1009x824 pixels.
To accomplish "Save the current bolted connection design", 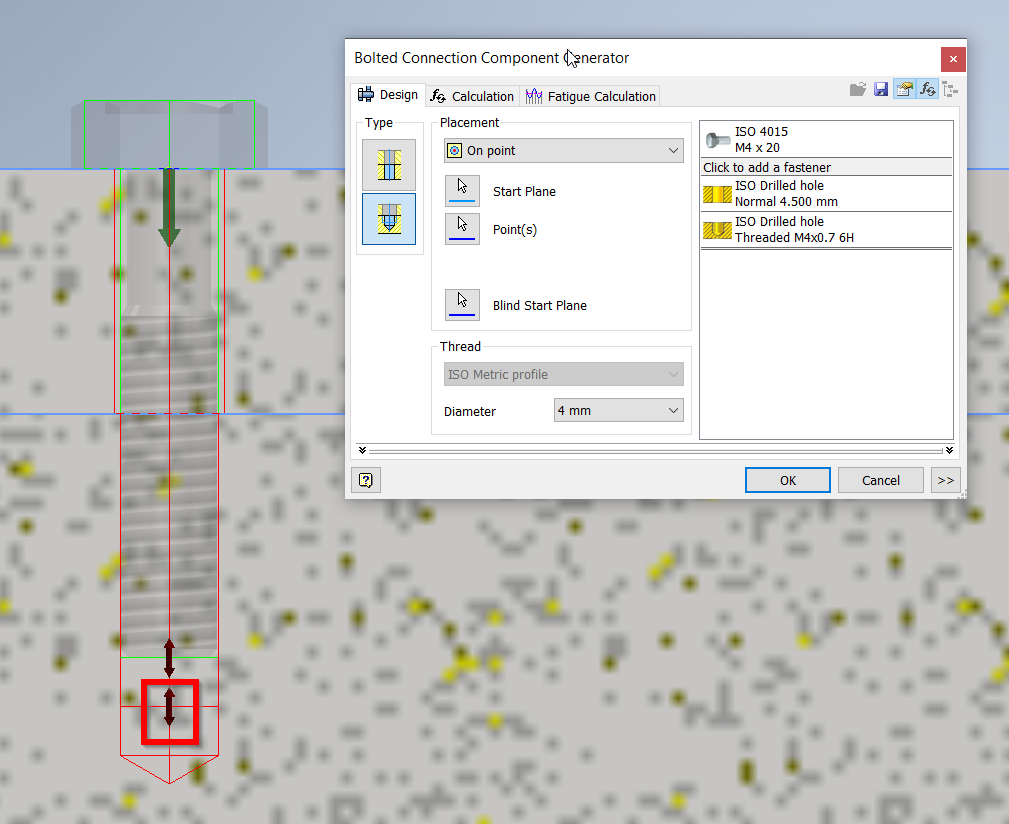I will coord(881,89).
